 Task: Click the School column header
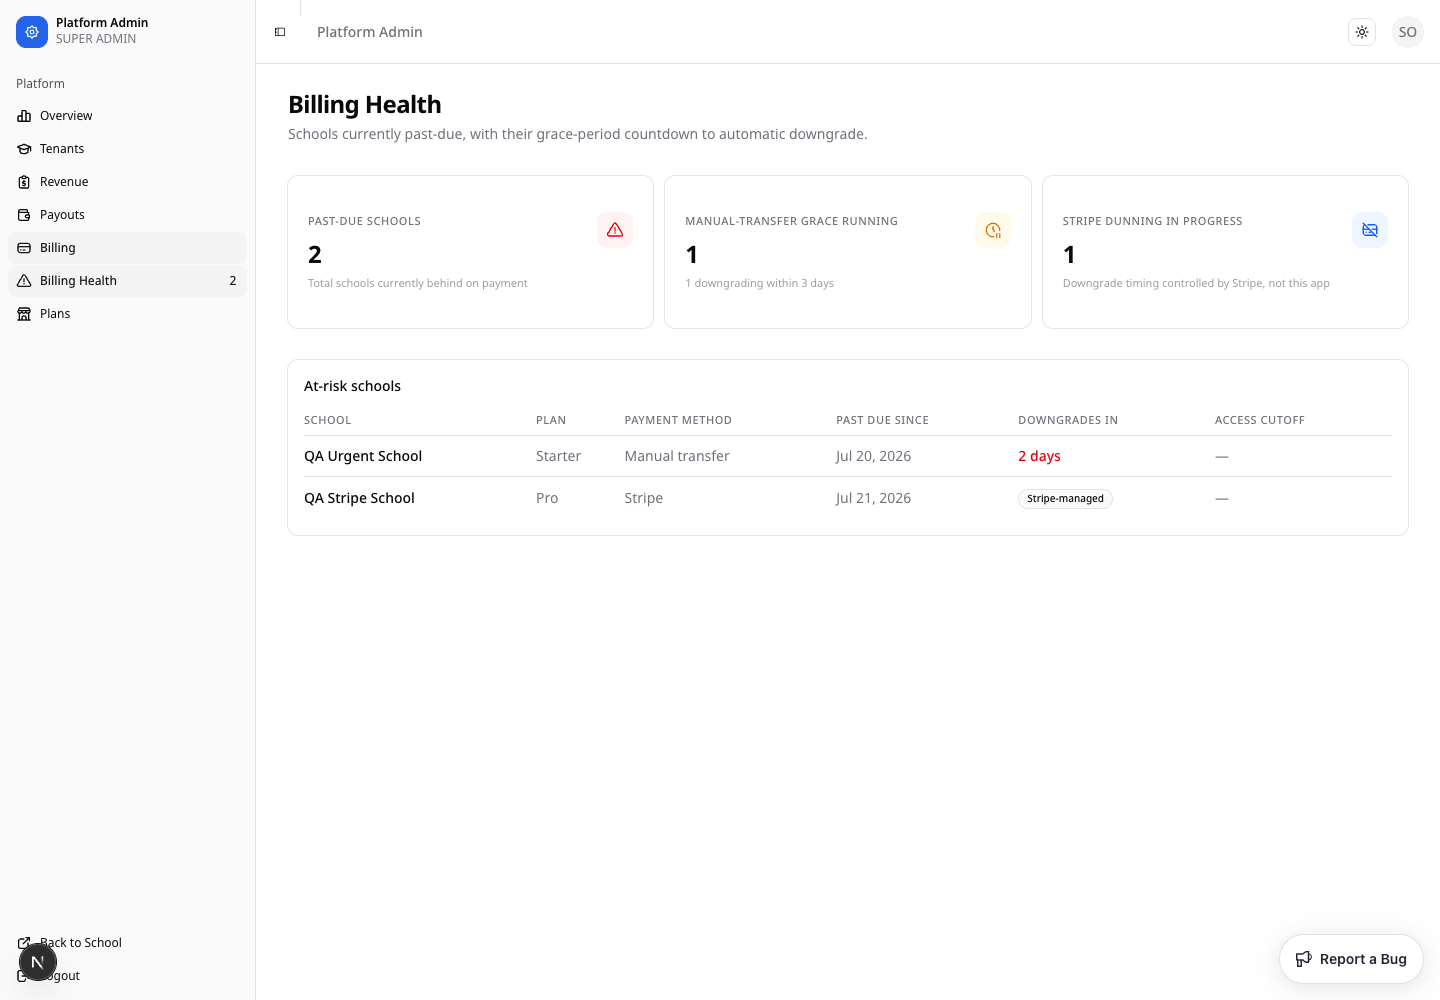click(x=328, y=420)
